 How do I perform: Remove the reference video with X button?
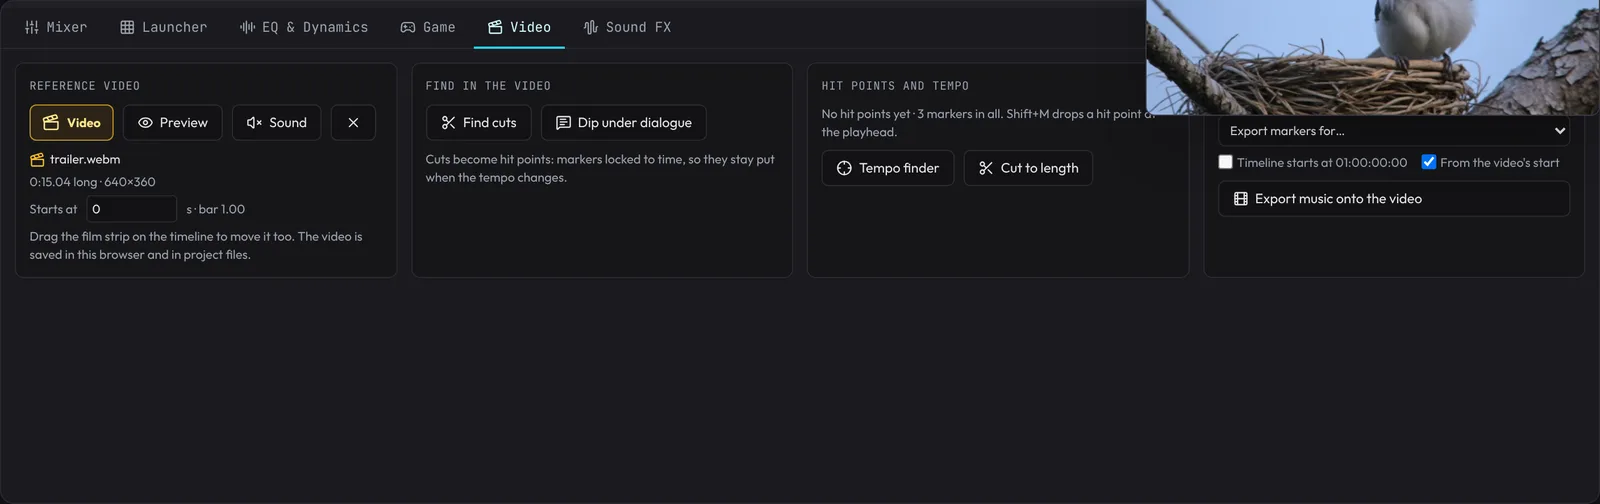click(353, 123)
